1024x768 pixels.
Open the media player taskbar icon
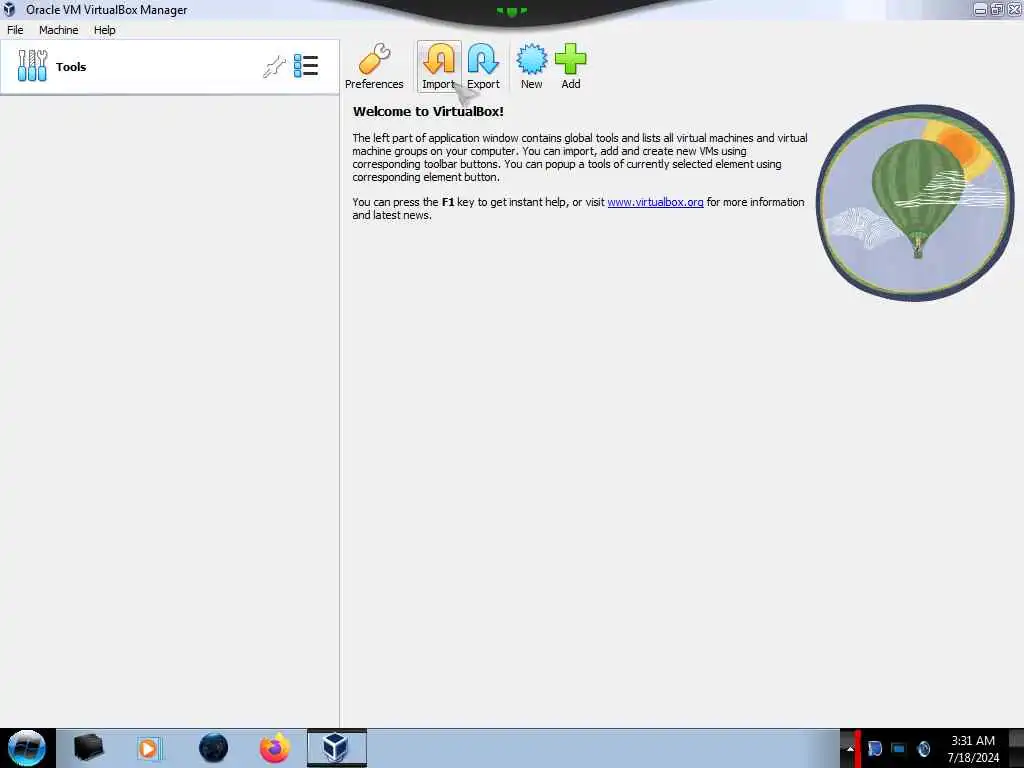click(x=149, y=748)
